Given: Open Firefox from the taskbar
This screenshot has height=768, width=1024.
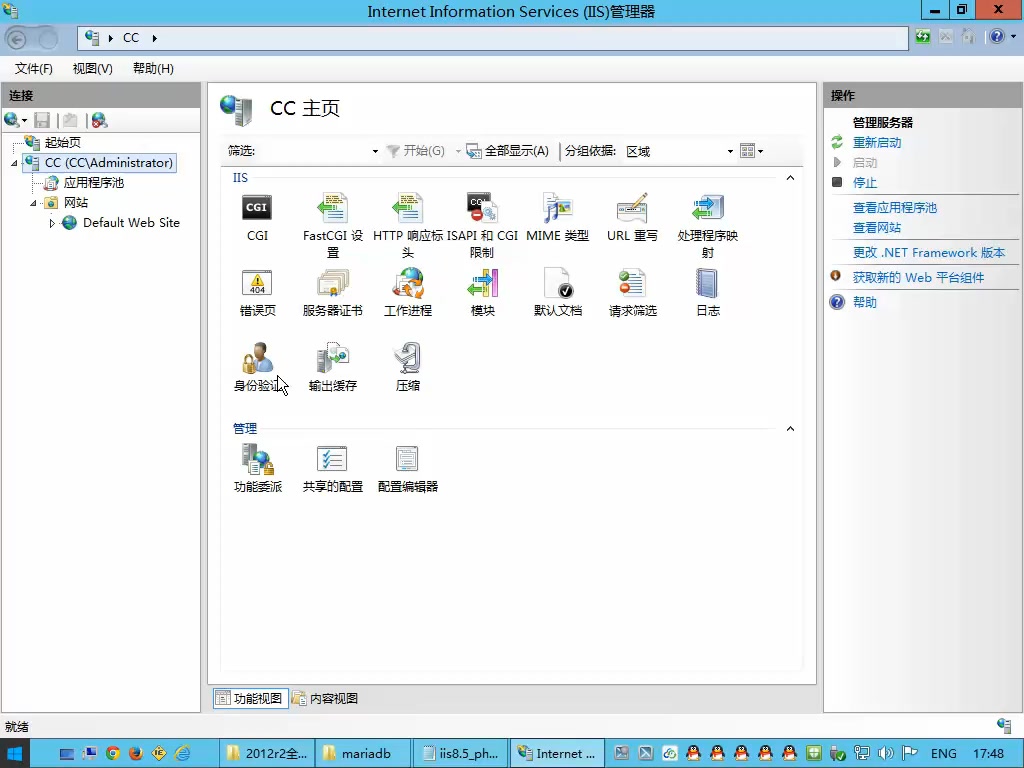Looking at the screenshot, I should [x=136, y=754].
